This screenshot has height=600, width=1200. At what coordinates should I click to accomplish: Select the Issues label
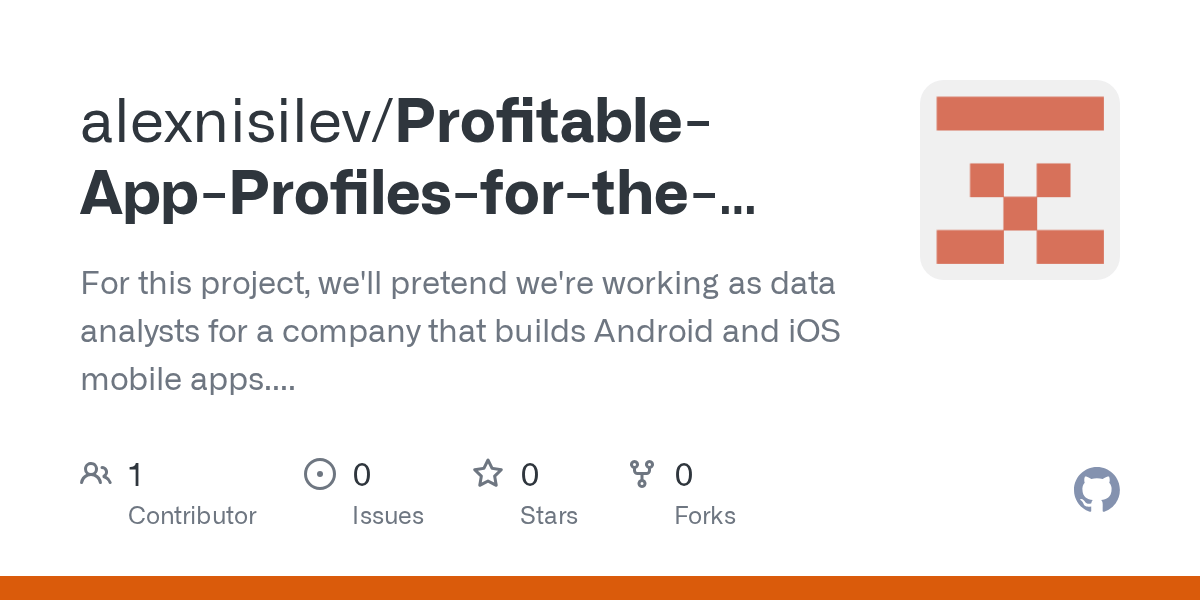(388, 516)
